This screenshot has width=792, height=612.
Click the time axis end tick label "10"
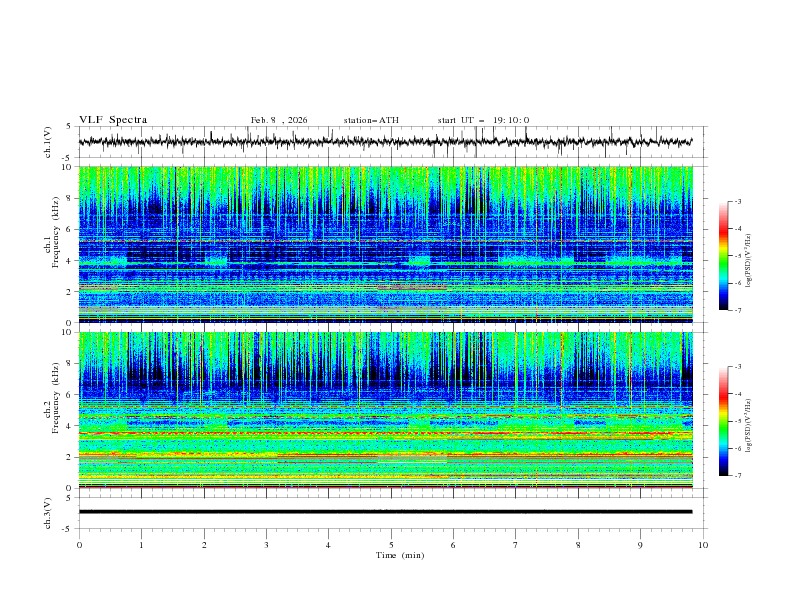coord(703,545)
